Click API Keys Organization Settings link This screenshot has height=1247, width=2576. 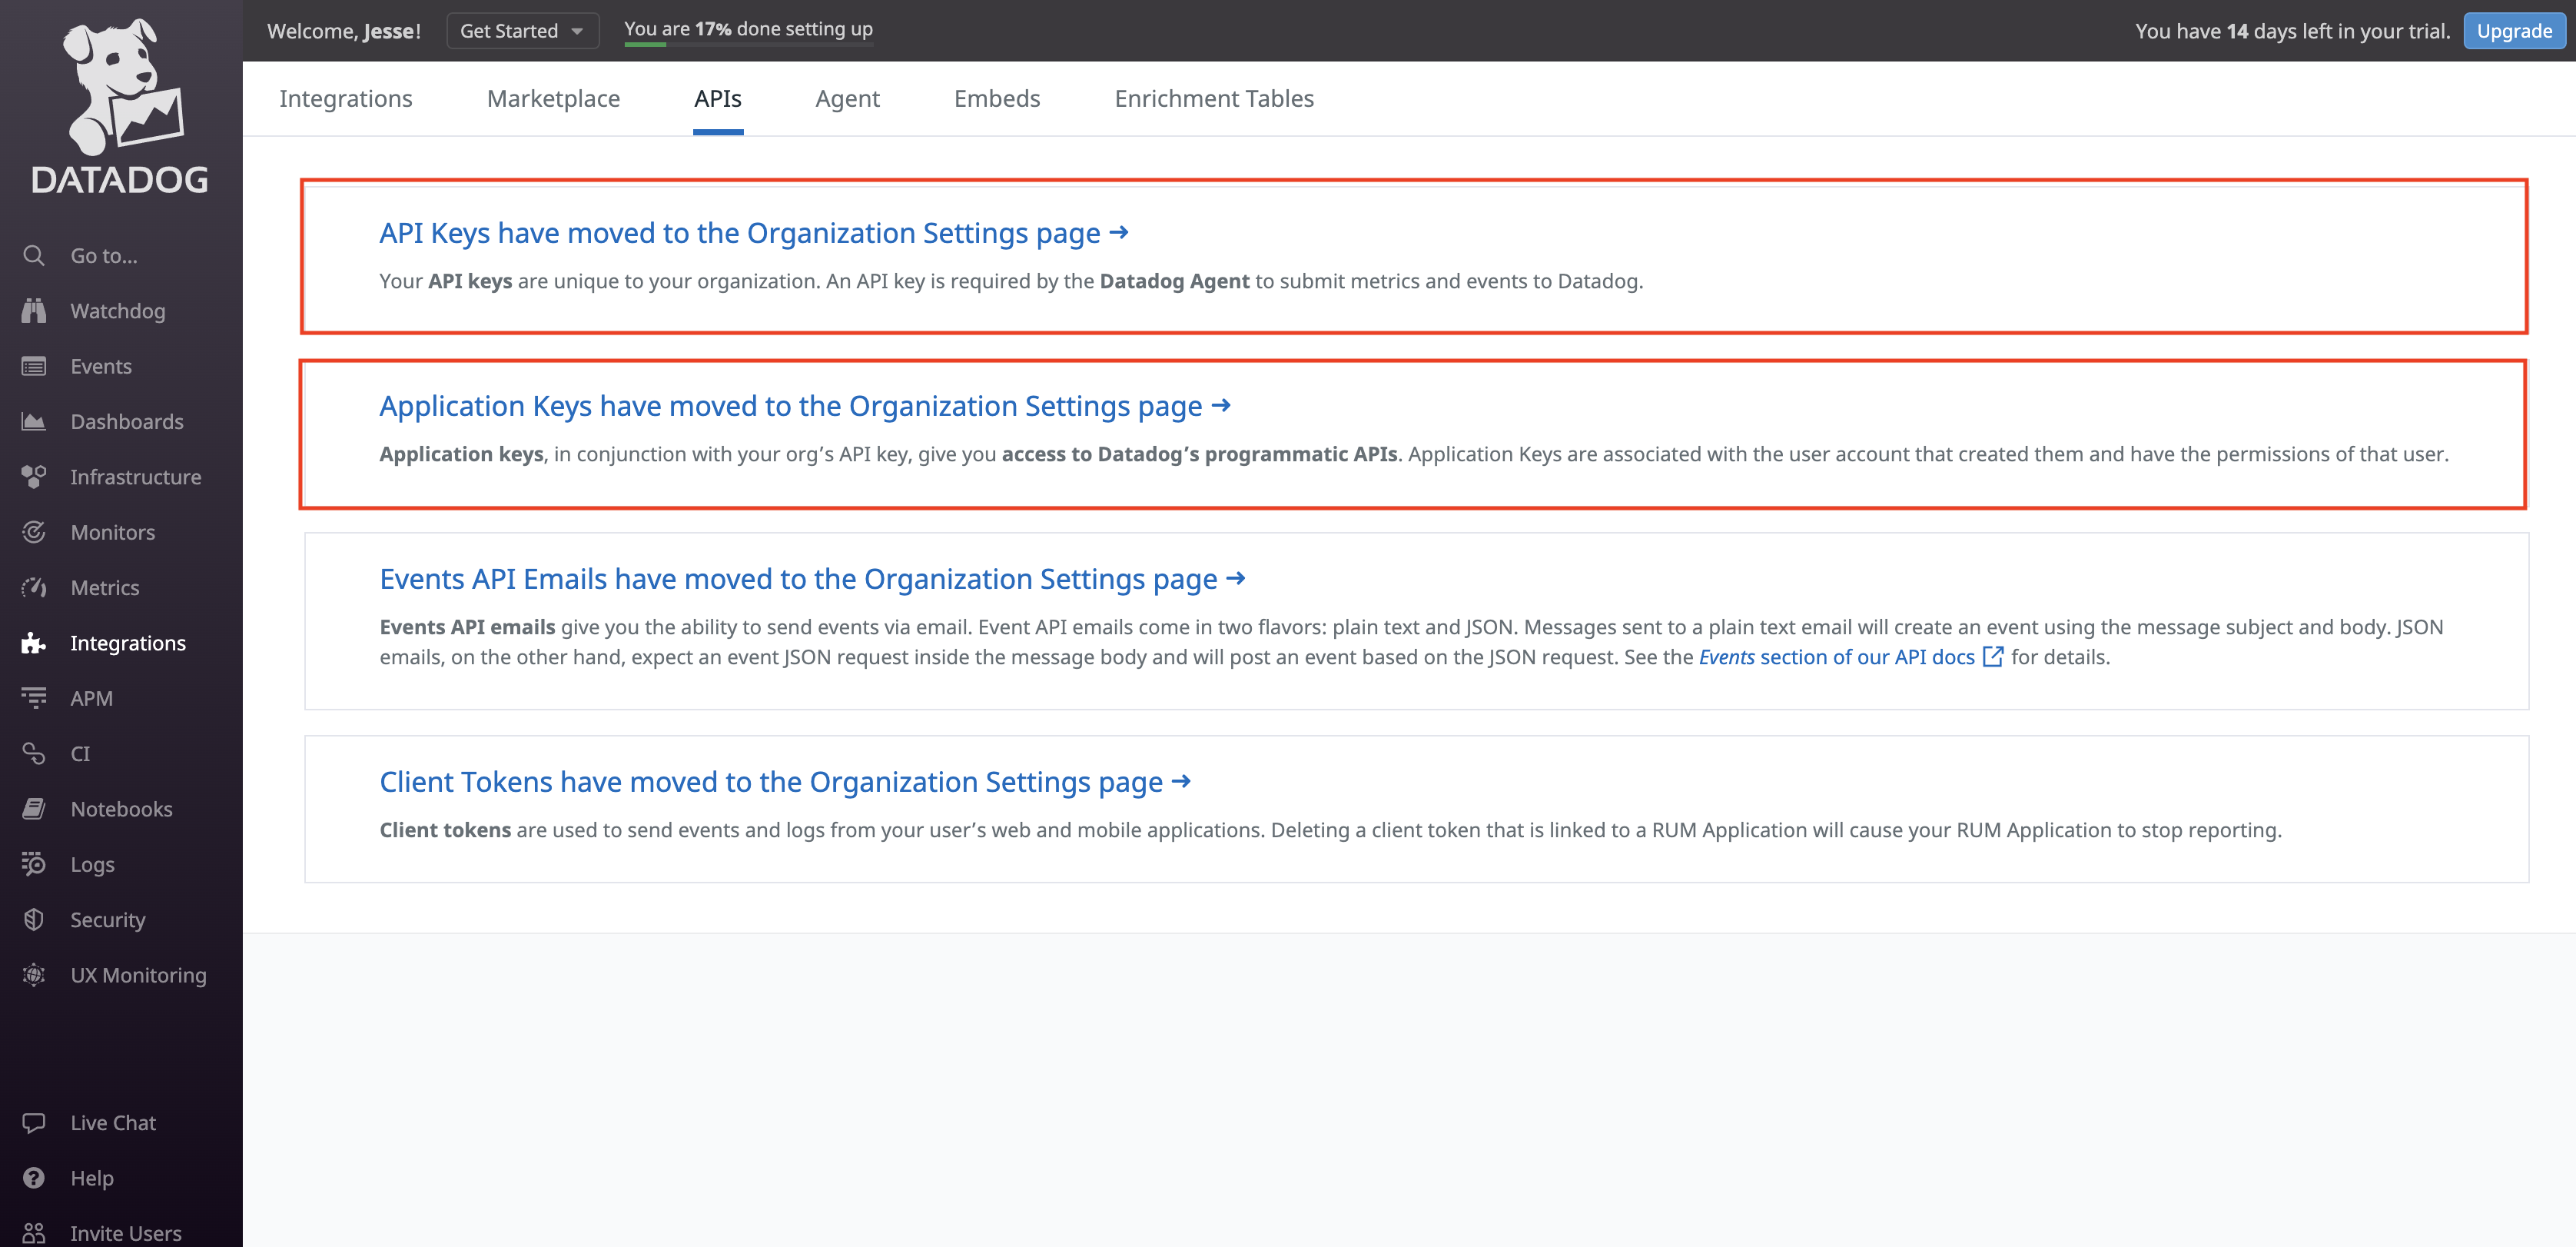(754, 231)
